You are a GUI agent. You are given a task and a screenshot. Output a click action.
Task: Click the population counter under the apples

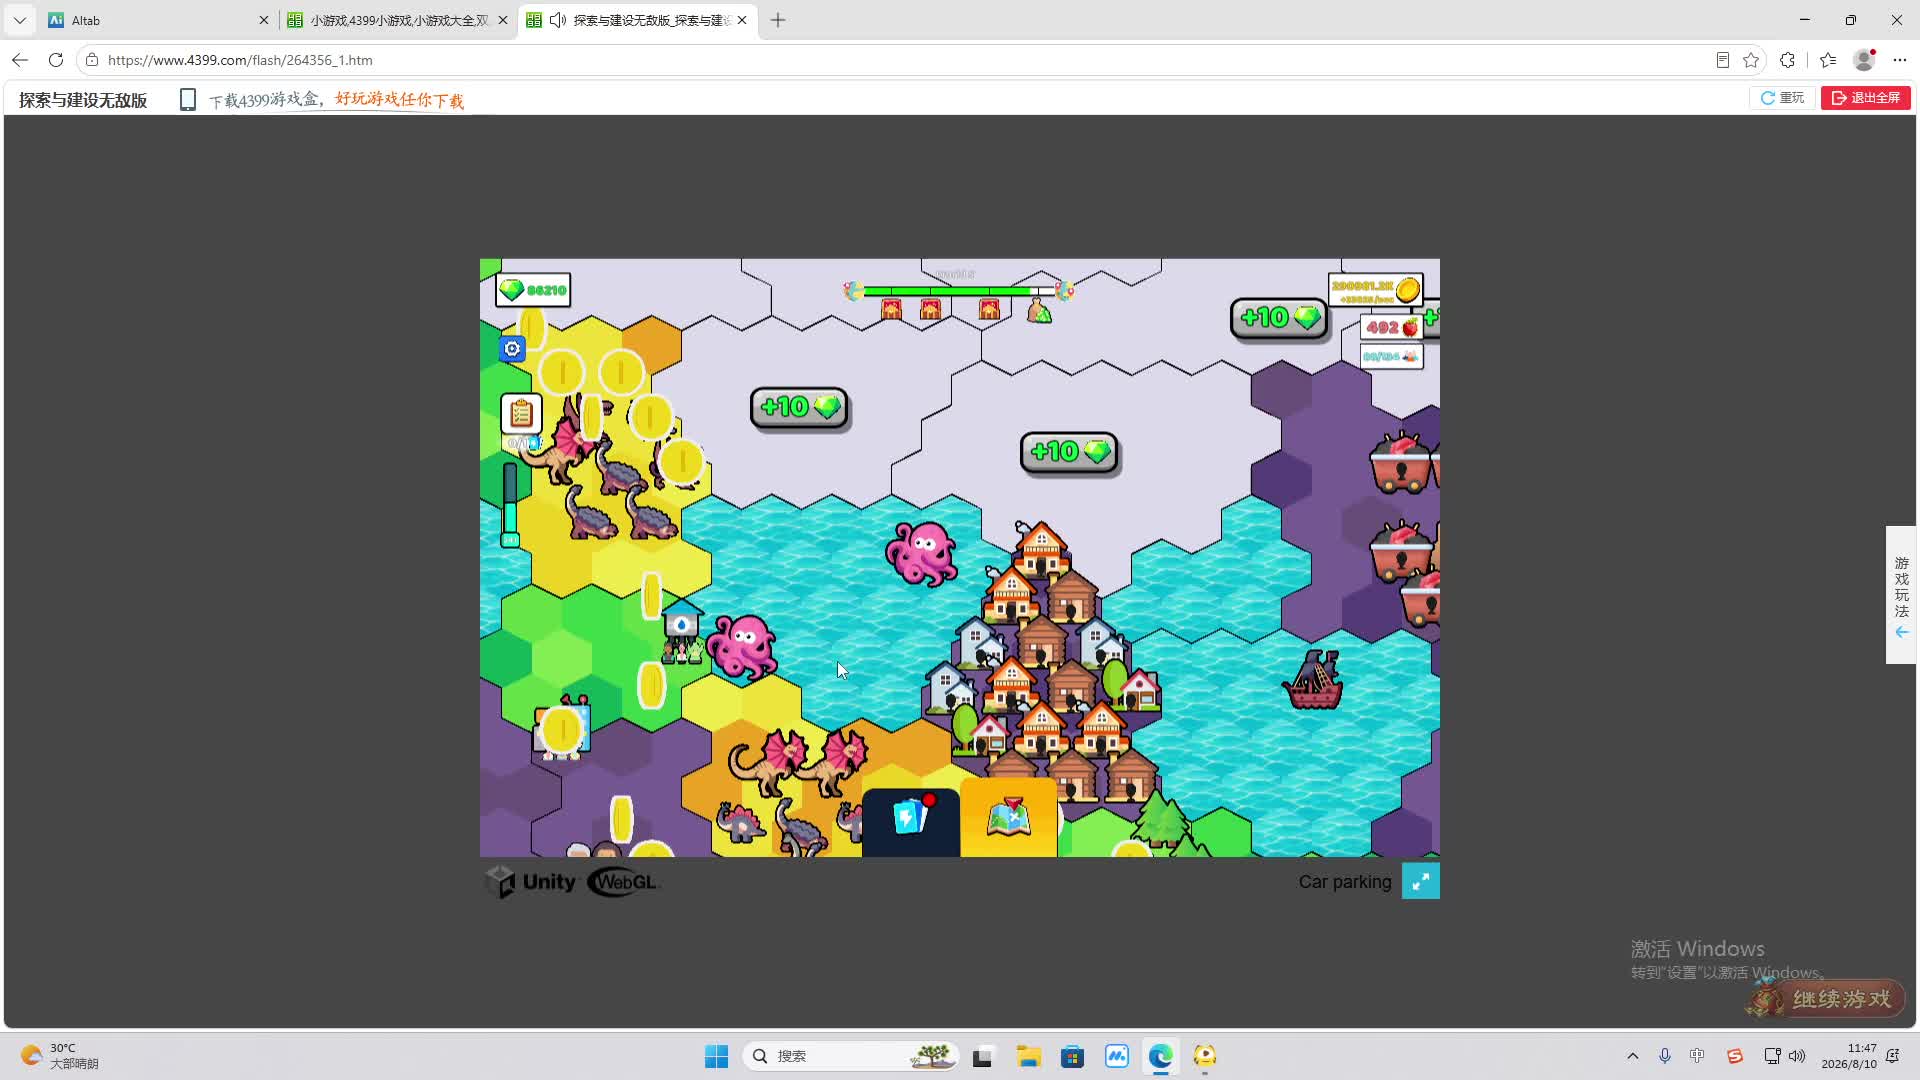[x=1391, y=357]
